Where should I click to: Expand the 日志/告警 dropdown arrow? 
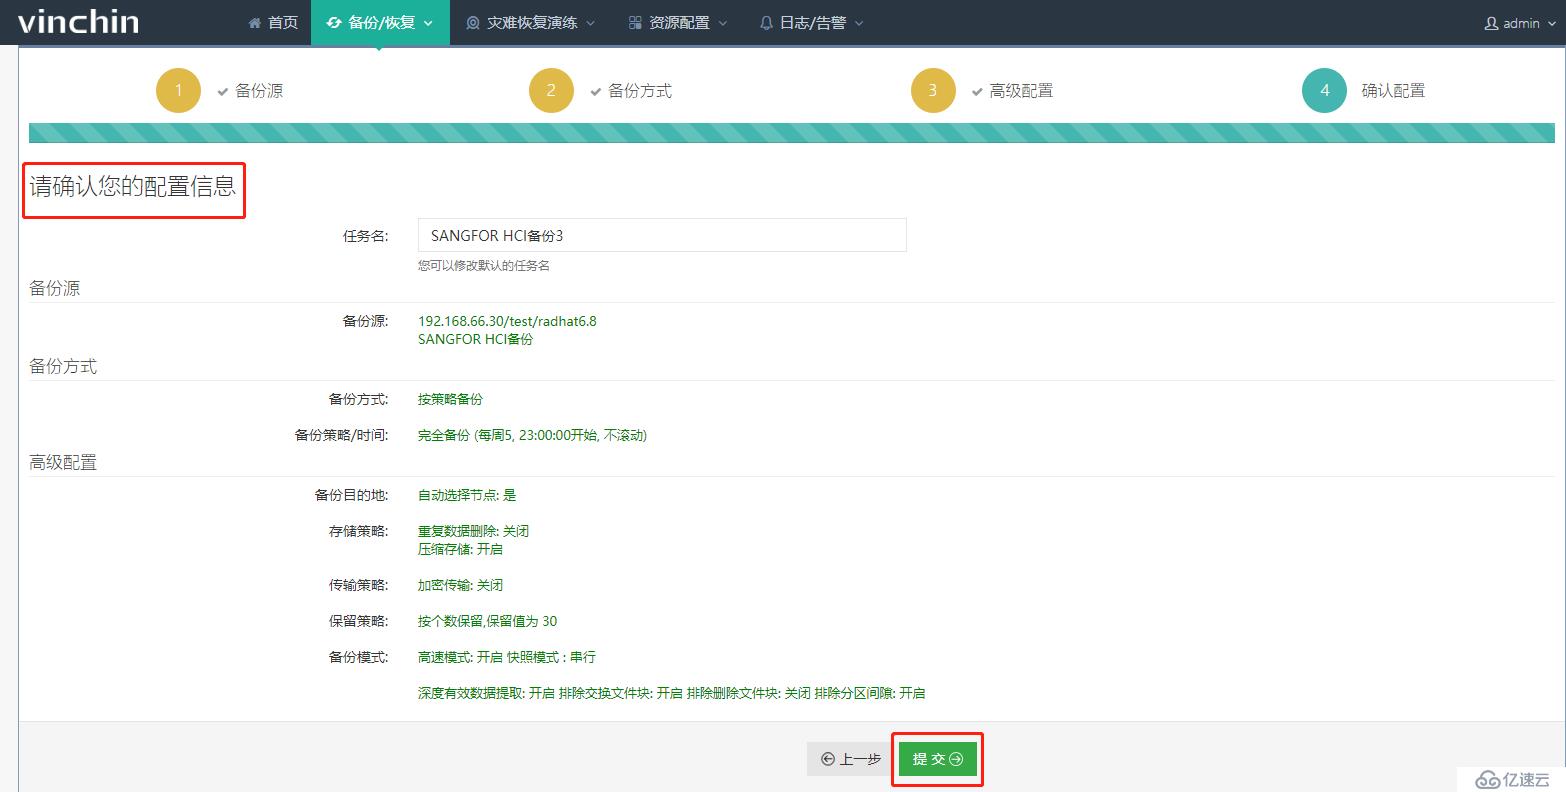858,23
